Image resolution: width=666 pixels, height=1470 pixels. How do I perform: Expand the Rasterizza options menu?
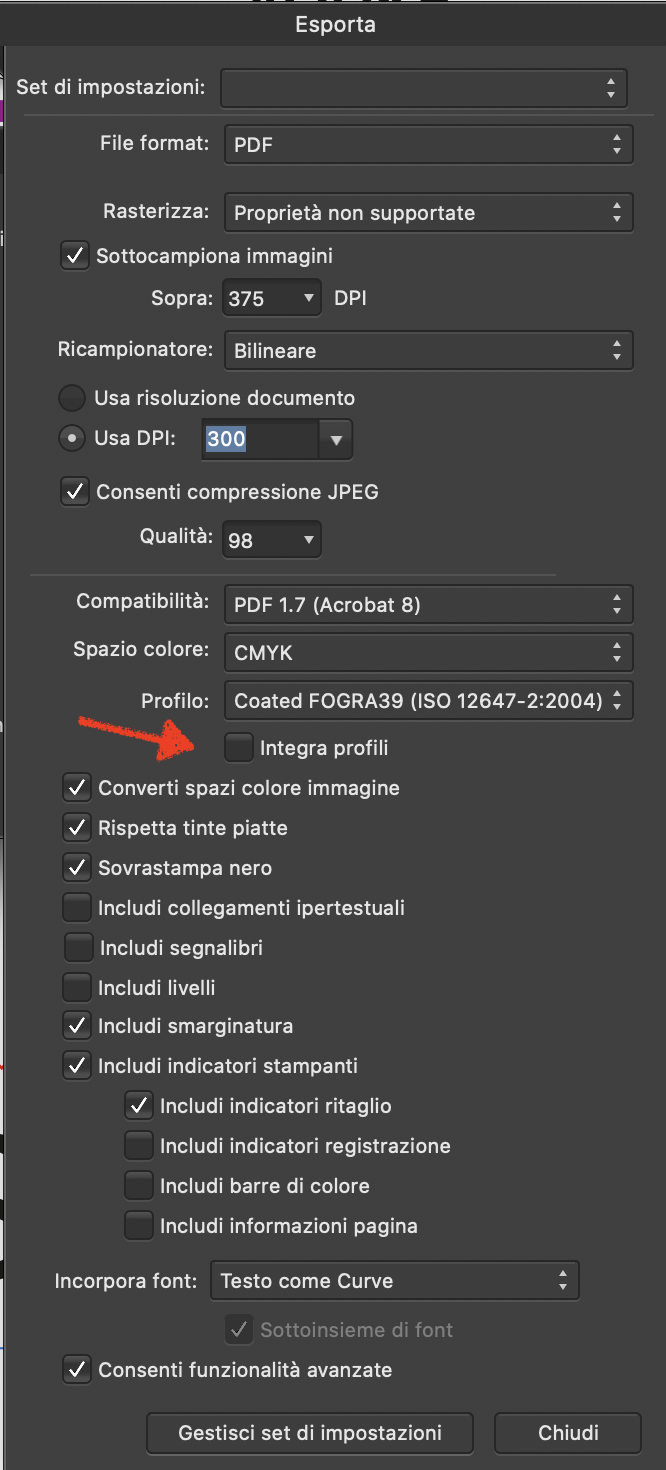pos(429,213)
